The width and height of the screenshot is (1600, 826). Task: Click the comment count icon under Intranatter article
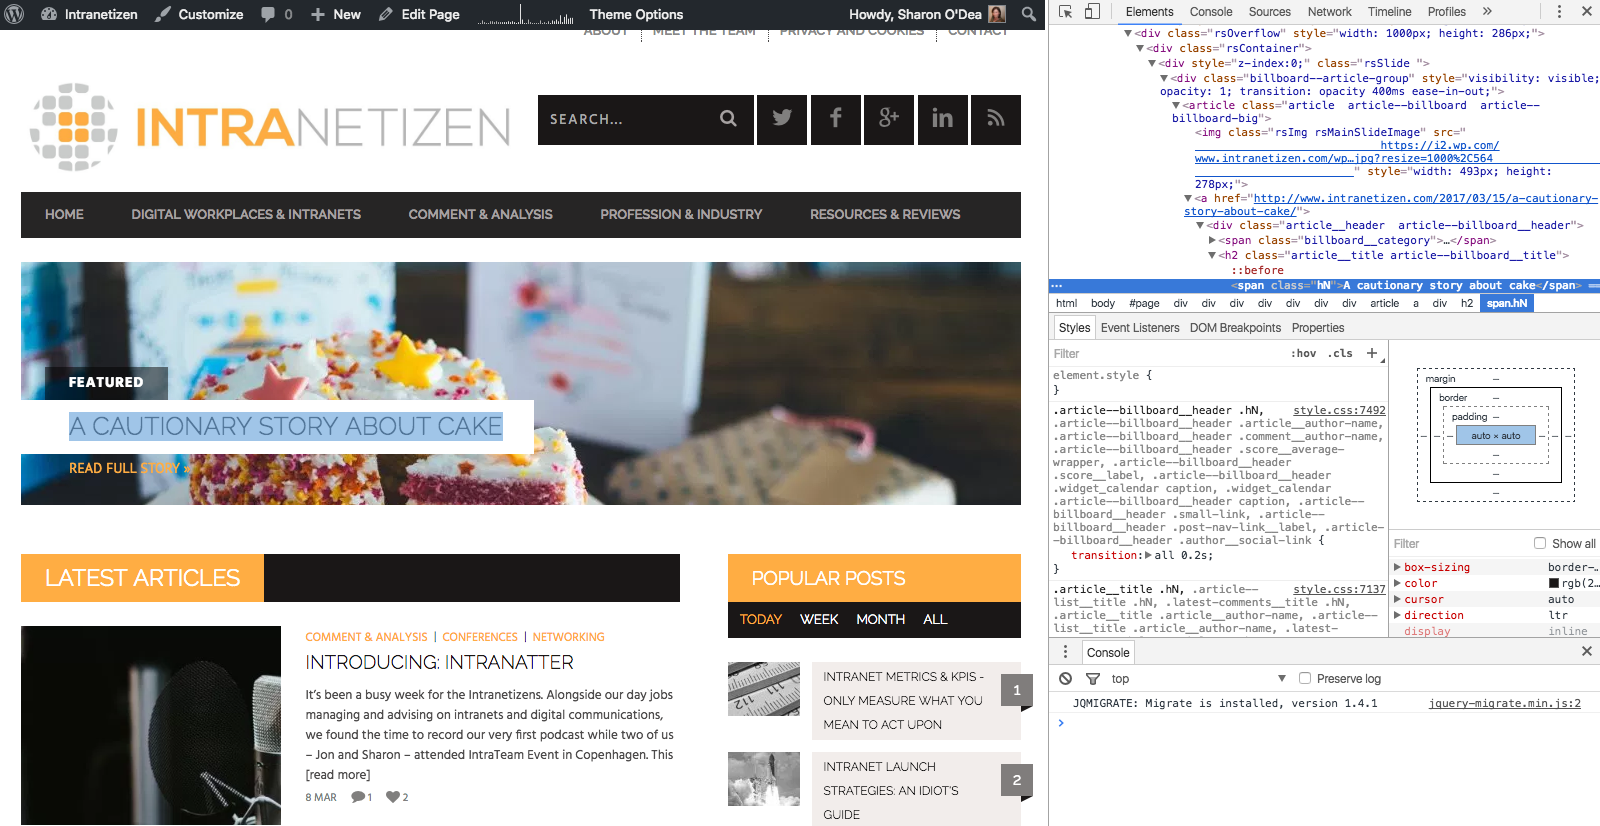coord(358,797)
